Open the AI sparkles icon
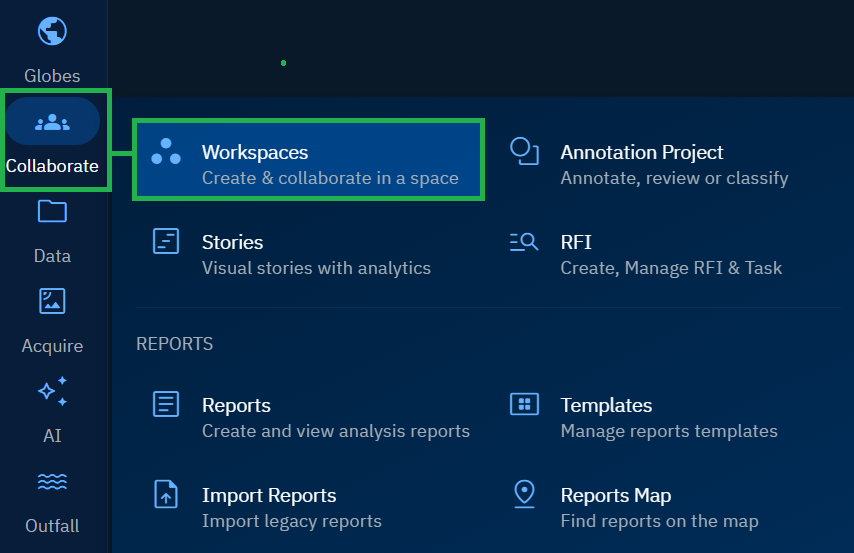 pos(52,391)
